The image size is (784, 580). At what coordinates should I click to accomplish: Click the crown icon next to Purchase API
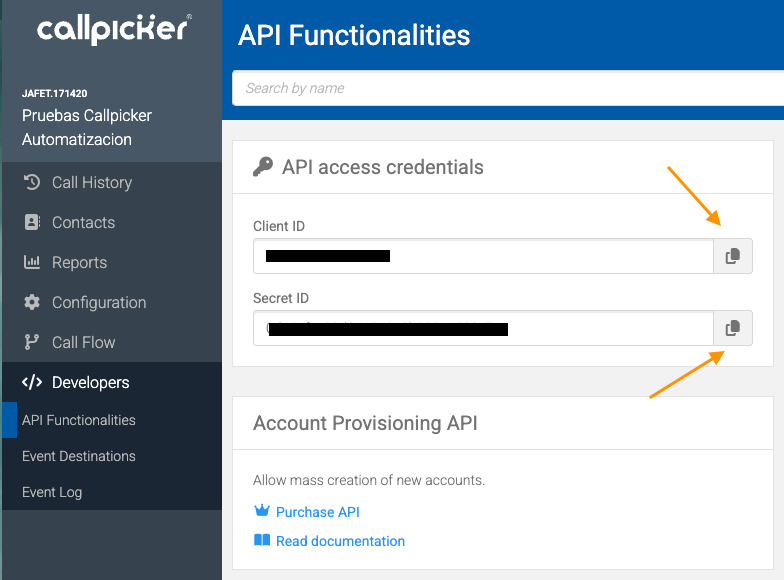pos(262,510)
